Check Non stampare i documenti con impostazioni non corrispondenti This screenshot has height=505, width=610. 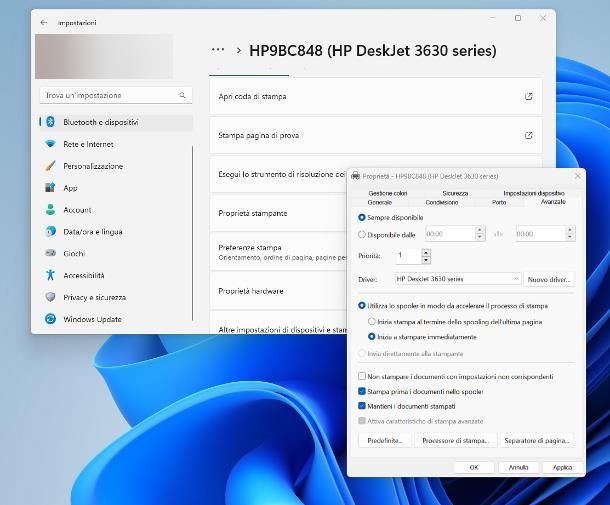(362, 376)
